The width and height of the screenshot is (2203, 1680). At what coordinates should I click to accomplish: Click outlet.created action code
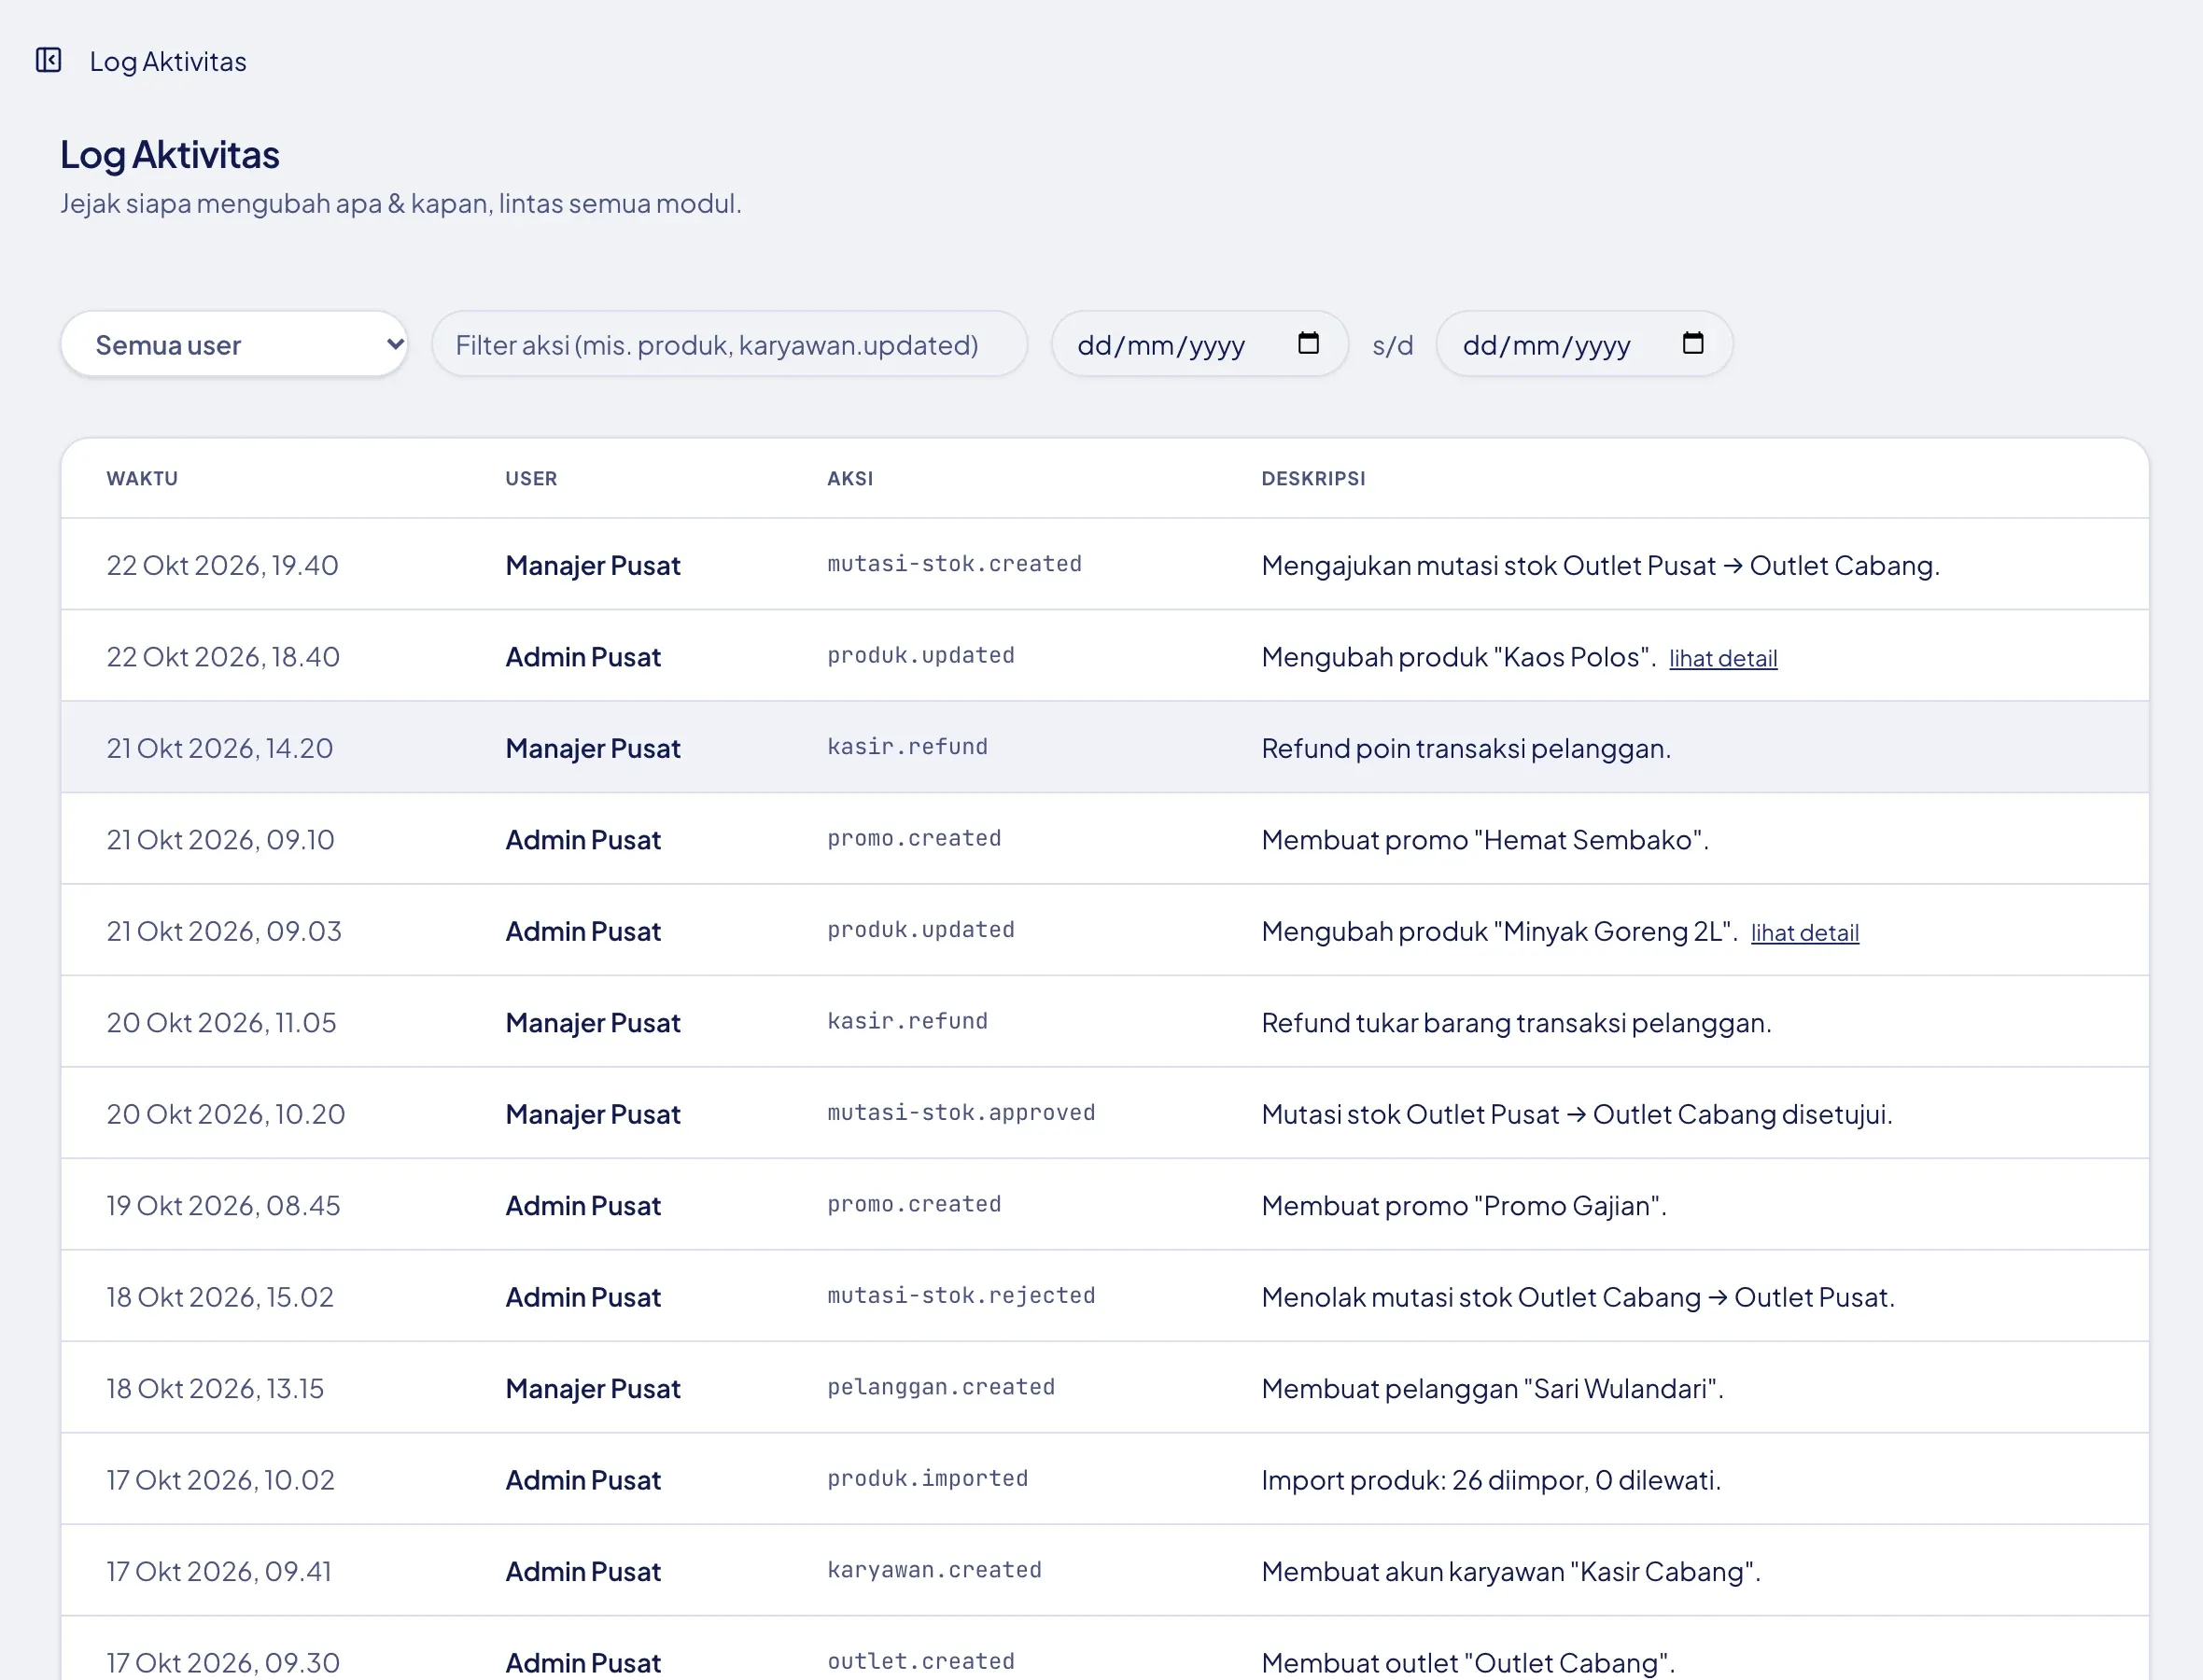pyautogui.click(x=921, y=1662)
